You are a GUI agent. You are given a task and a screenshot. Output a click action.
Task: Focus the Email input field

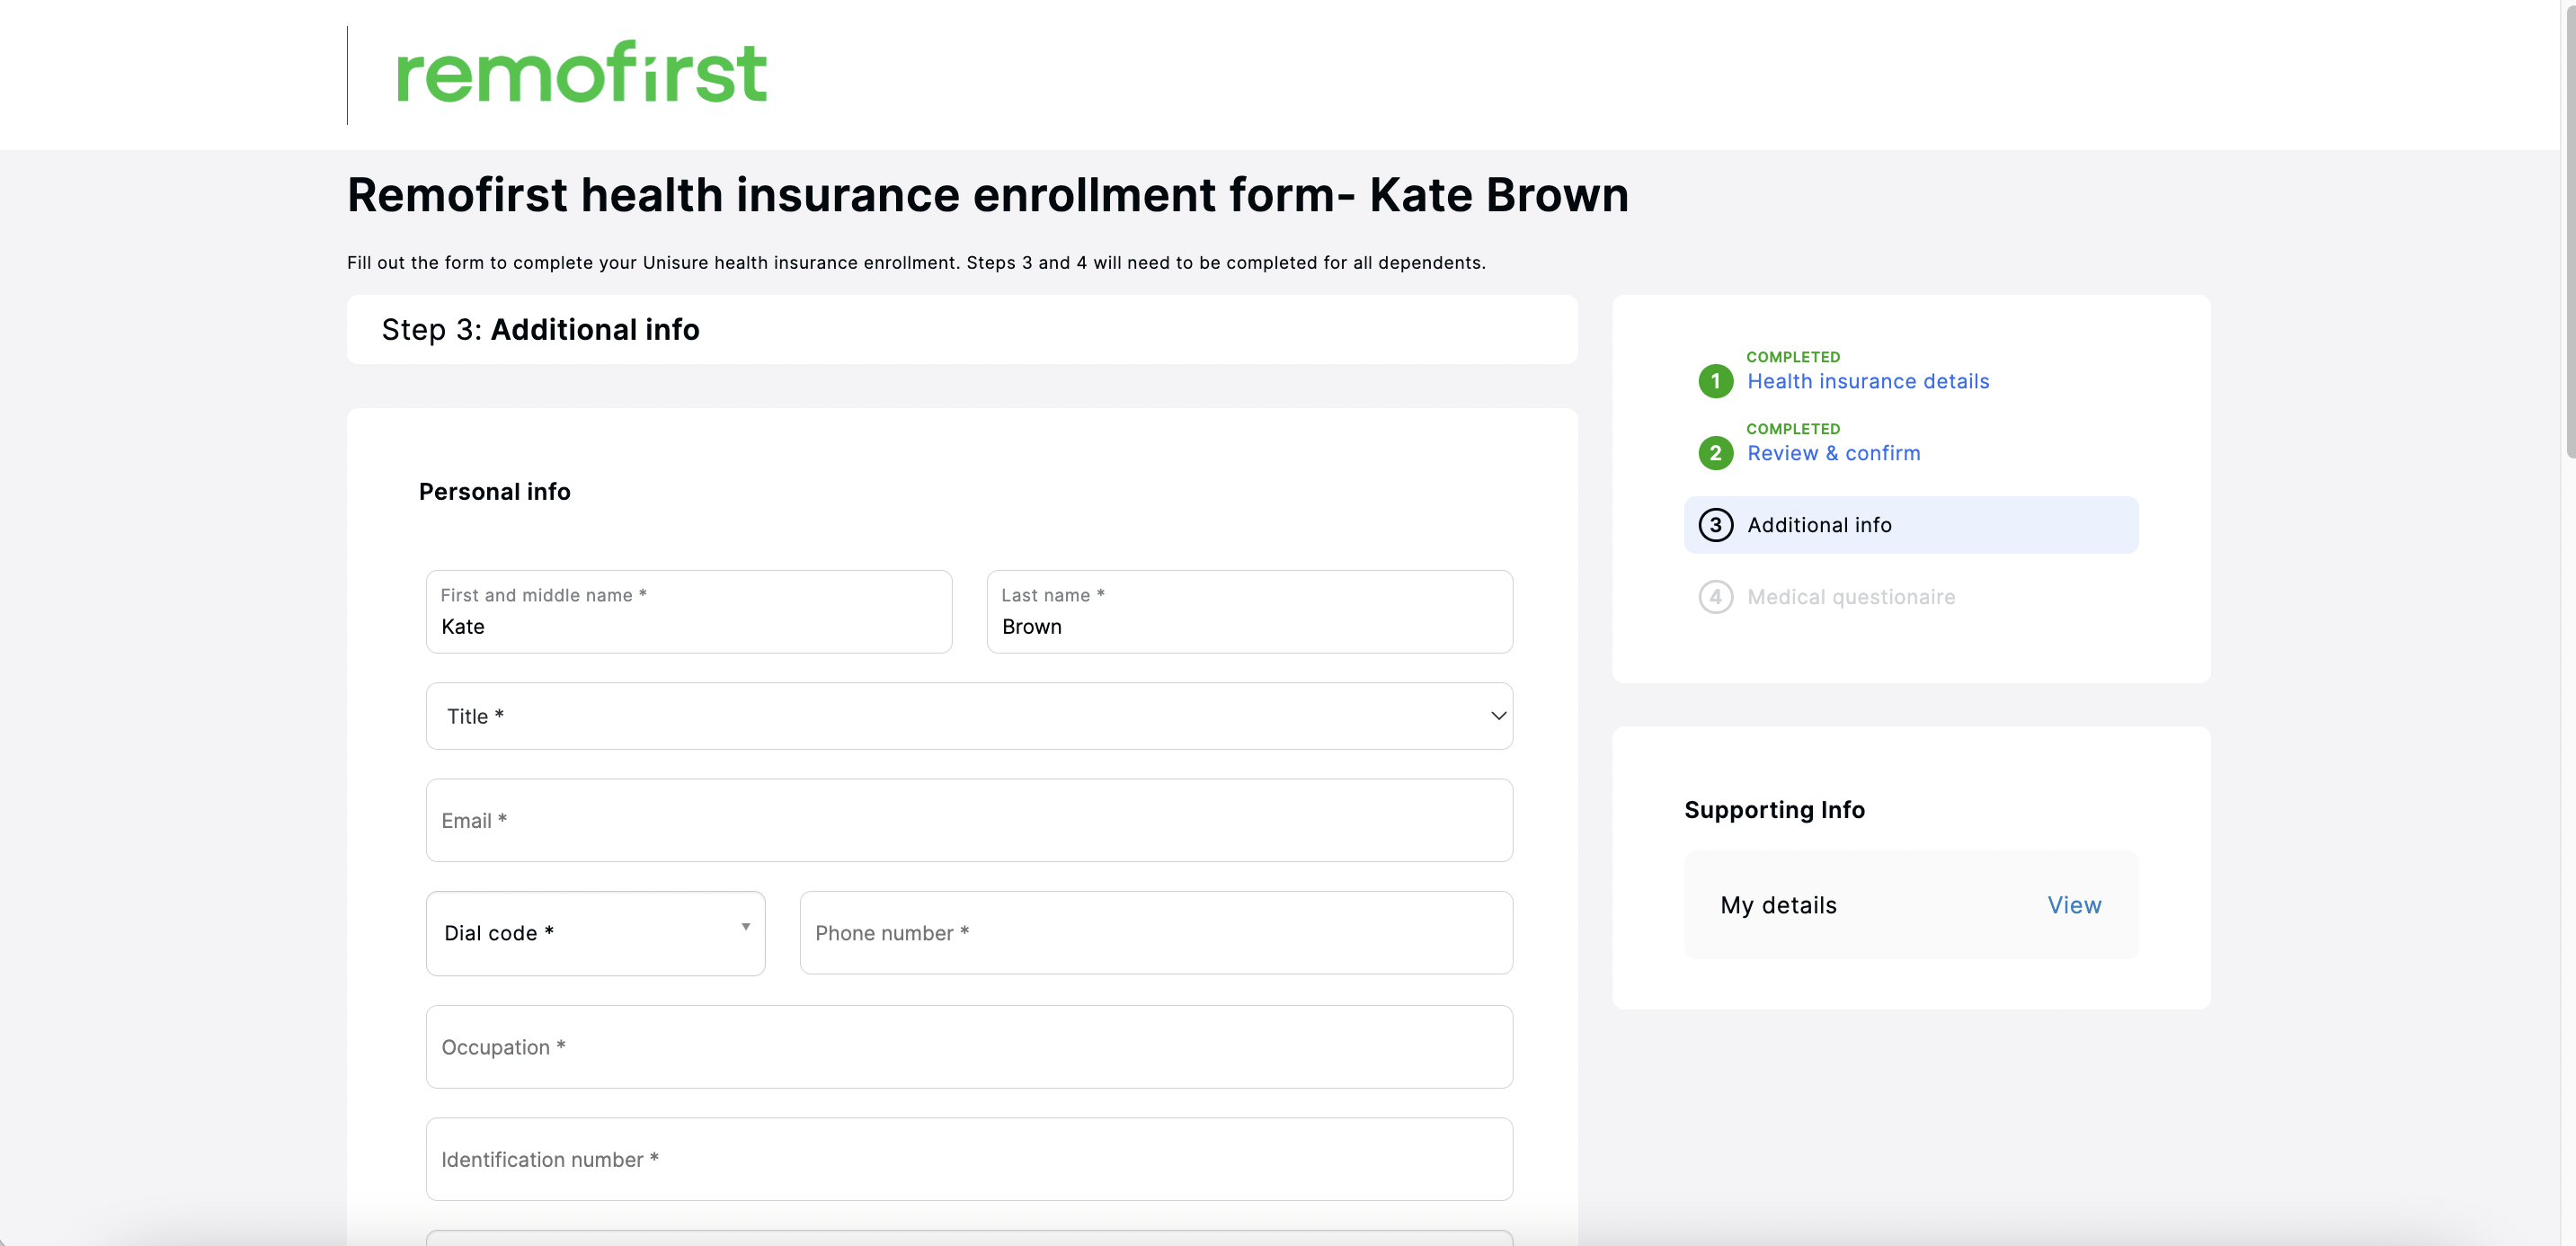coord(969,821)
